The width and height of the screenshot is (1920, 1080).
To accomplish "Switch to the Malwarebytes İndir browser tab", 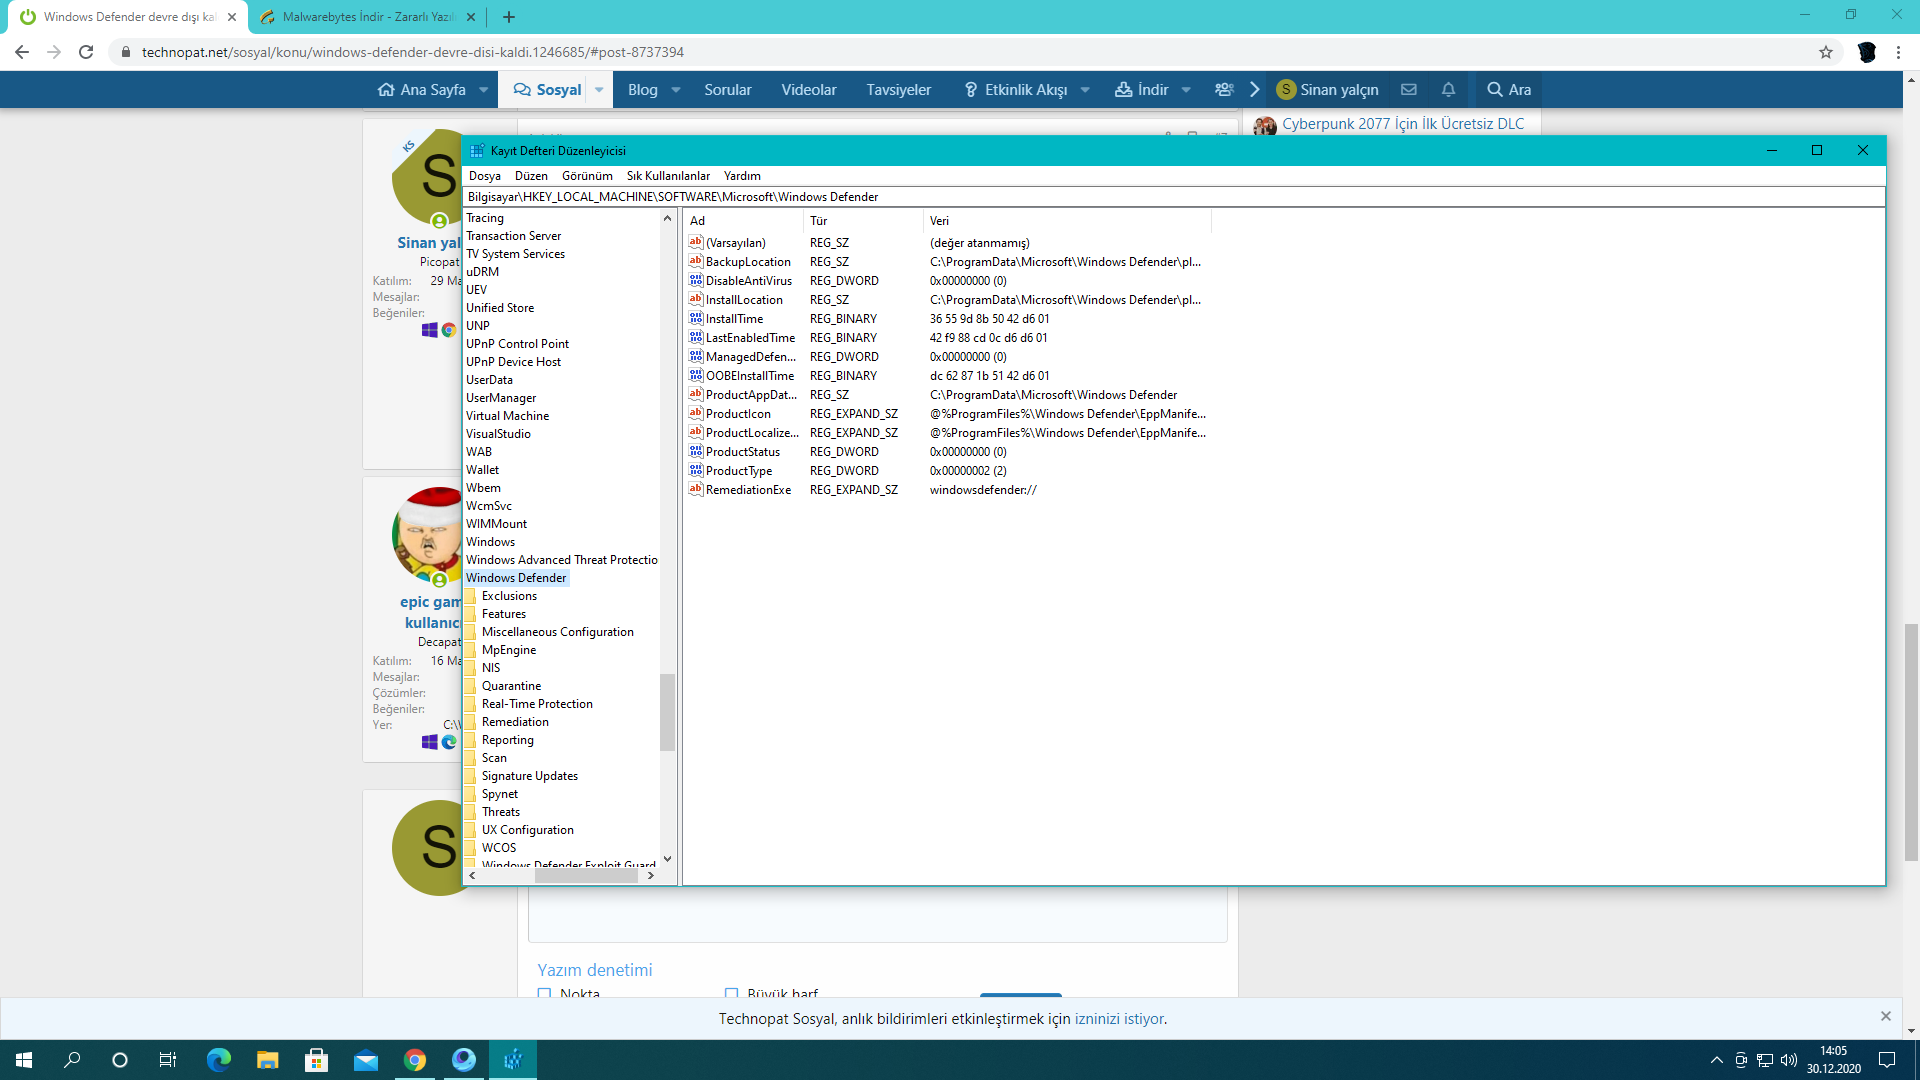I will [x=366, y=17].
